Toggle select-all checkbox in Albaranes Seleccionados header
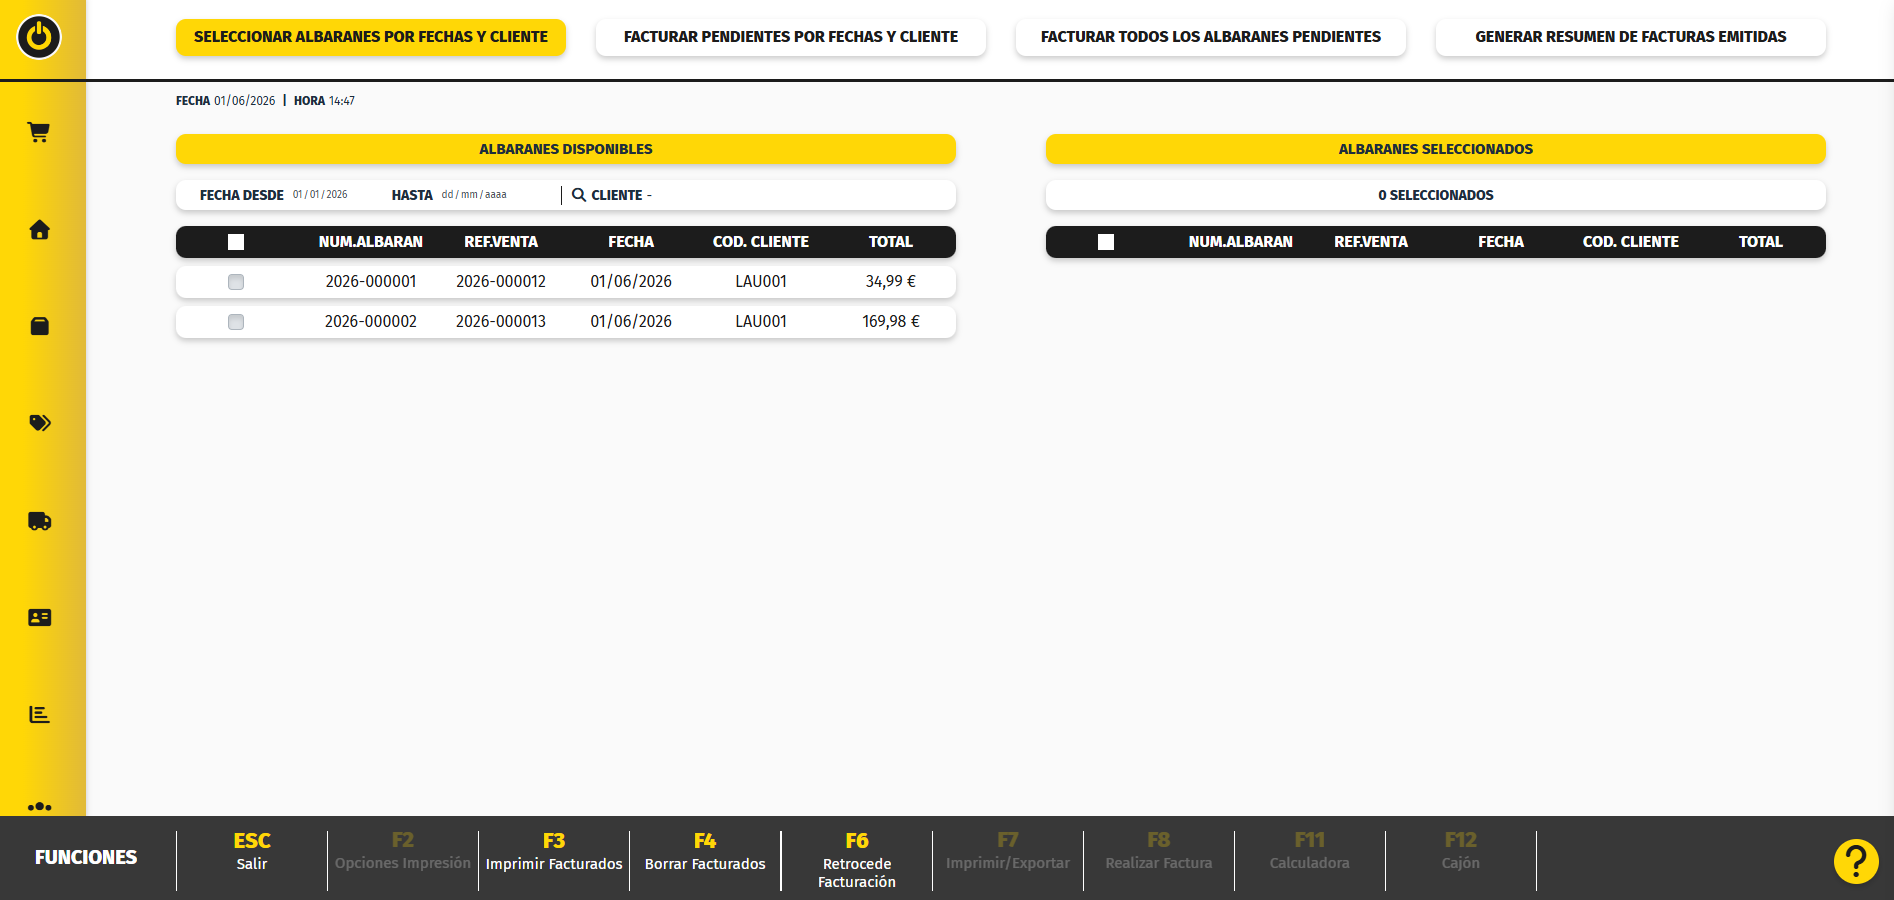The width and height of the screenshot is (1894, 900). pyautogui.click(x=1106, y=242)
